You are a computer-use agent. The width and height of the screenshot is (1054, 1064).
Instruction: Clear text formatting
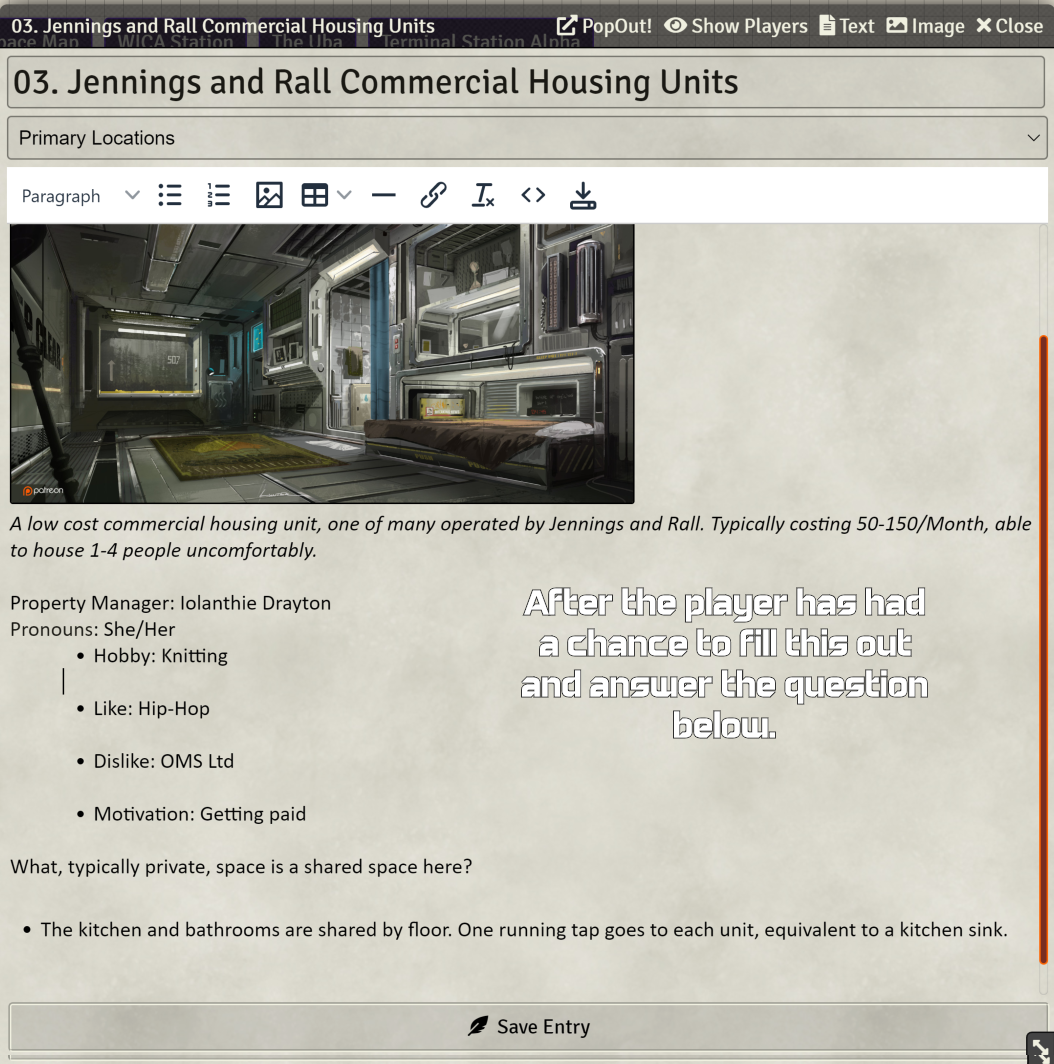(x=483, y=195)
